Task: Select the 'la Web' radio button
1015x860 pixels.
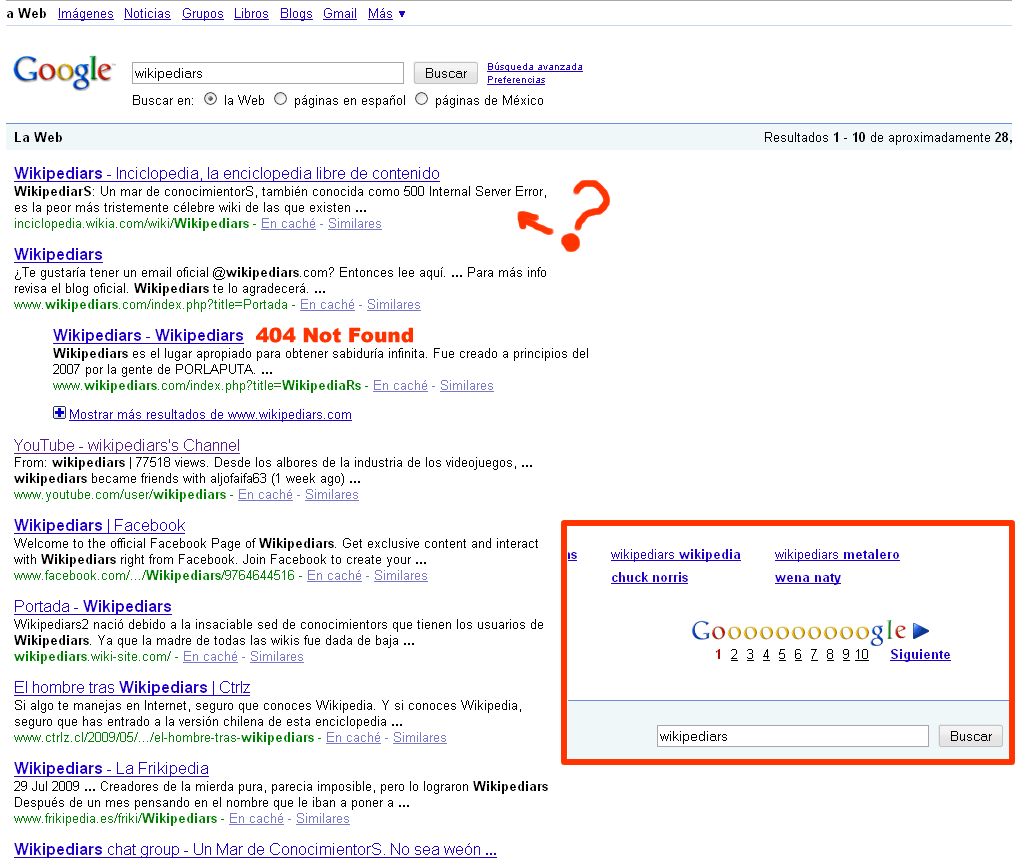Action: (210, 100)
